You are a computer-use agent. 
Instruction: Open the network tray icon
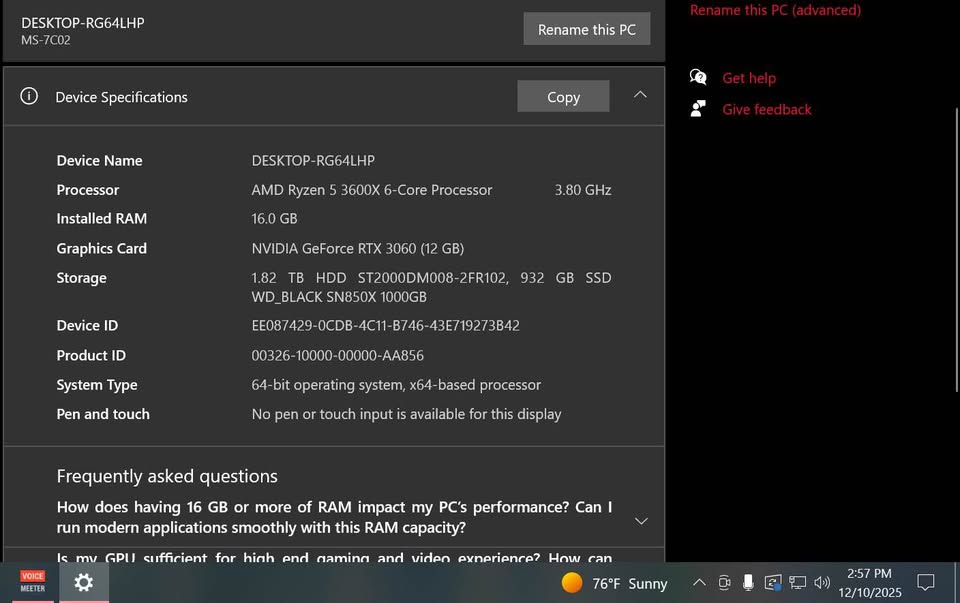797,583
